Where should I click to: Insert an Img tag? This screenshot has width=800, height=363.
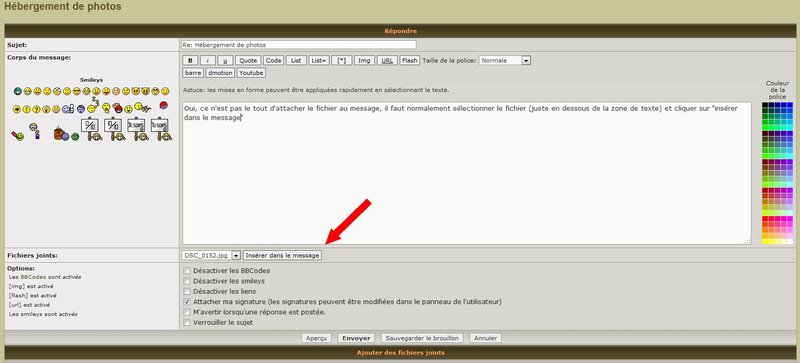click(x=364, y=60)
